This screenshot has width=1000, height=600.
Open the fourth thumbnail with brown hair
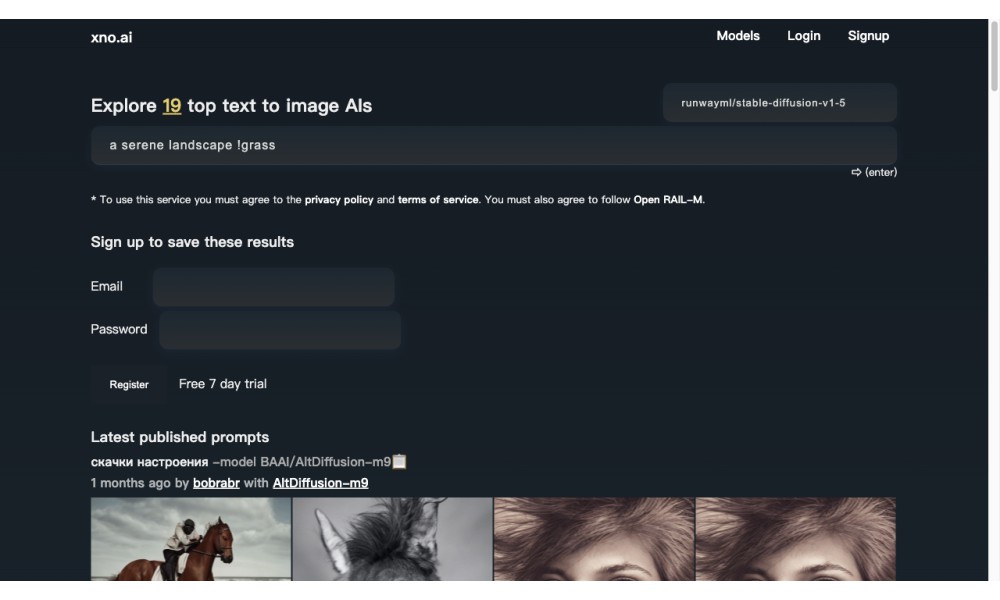pyautogui.click(x=796, y=539)
